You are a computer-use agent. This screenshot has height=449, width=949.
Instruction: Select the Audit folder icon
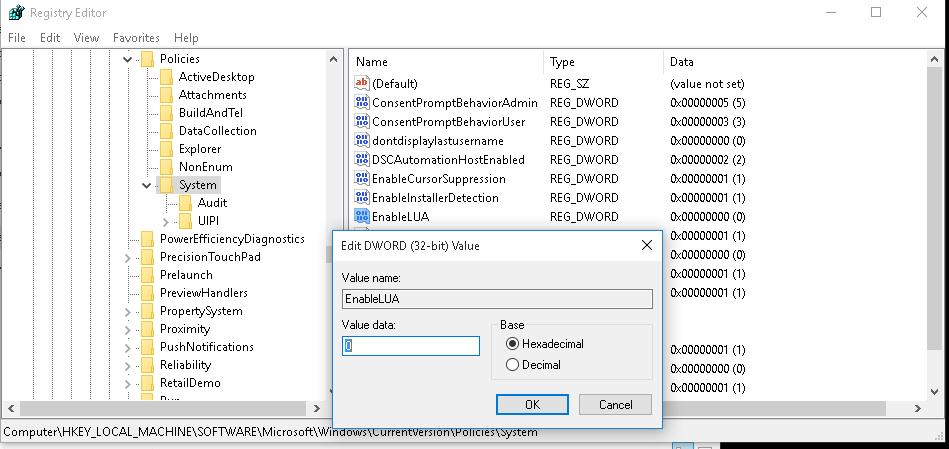click(186, 203)
